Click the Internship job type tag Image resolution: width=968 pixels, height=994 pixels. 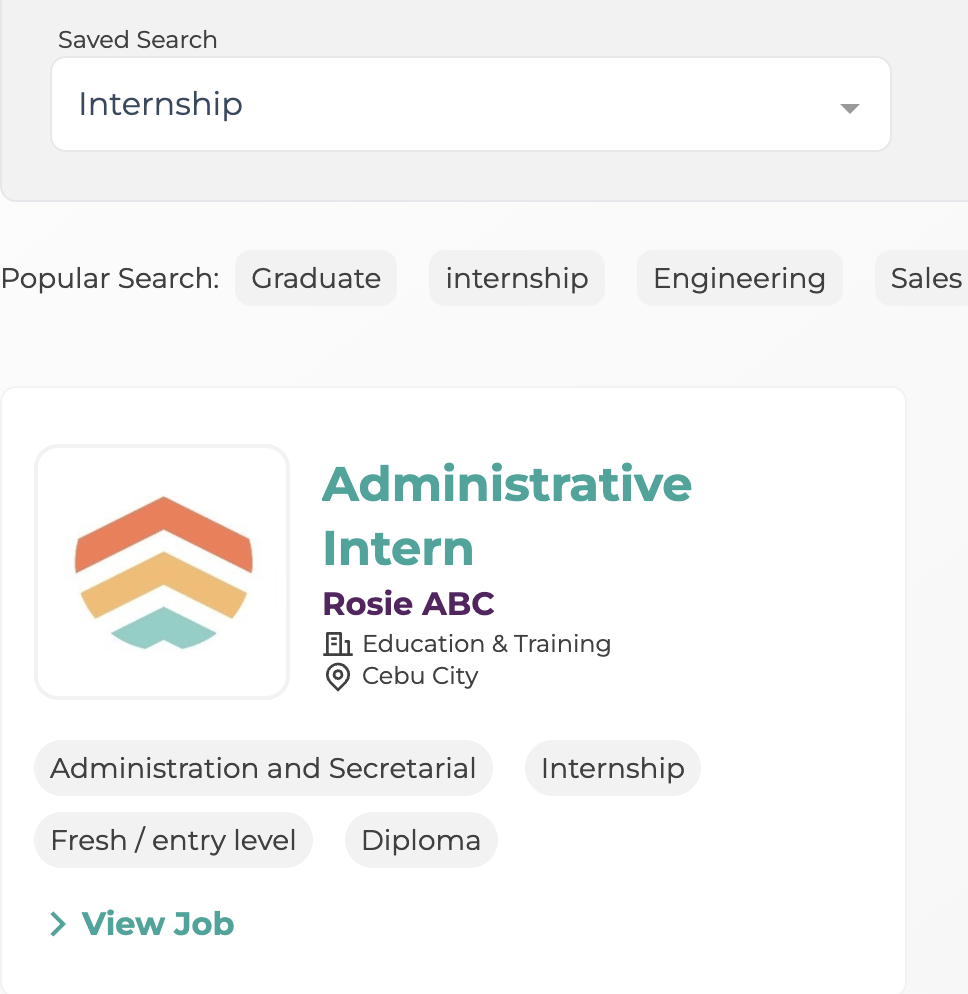612,768
